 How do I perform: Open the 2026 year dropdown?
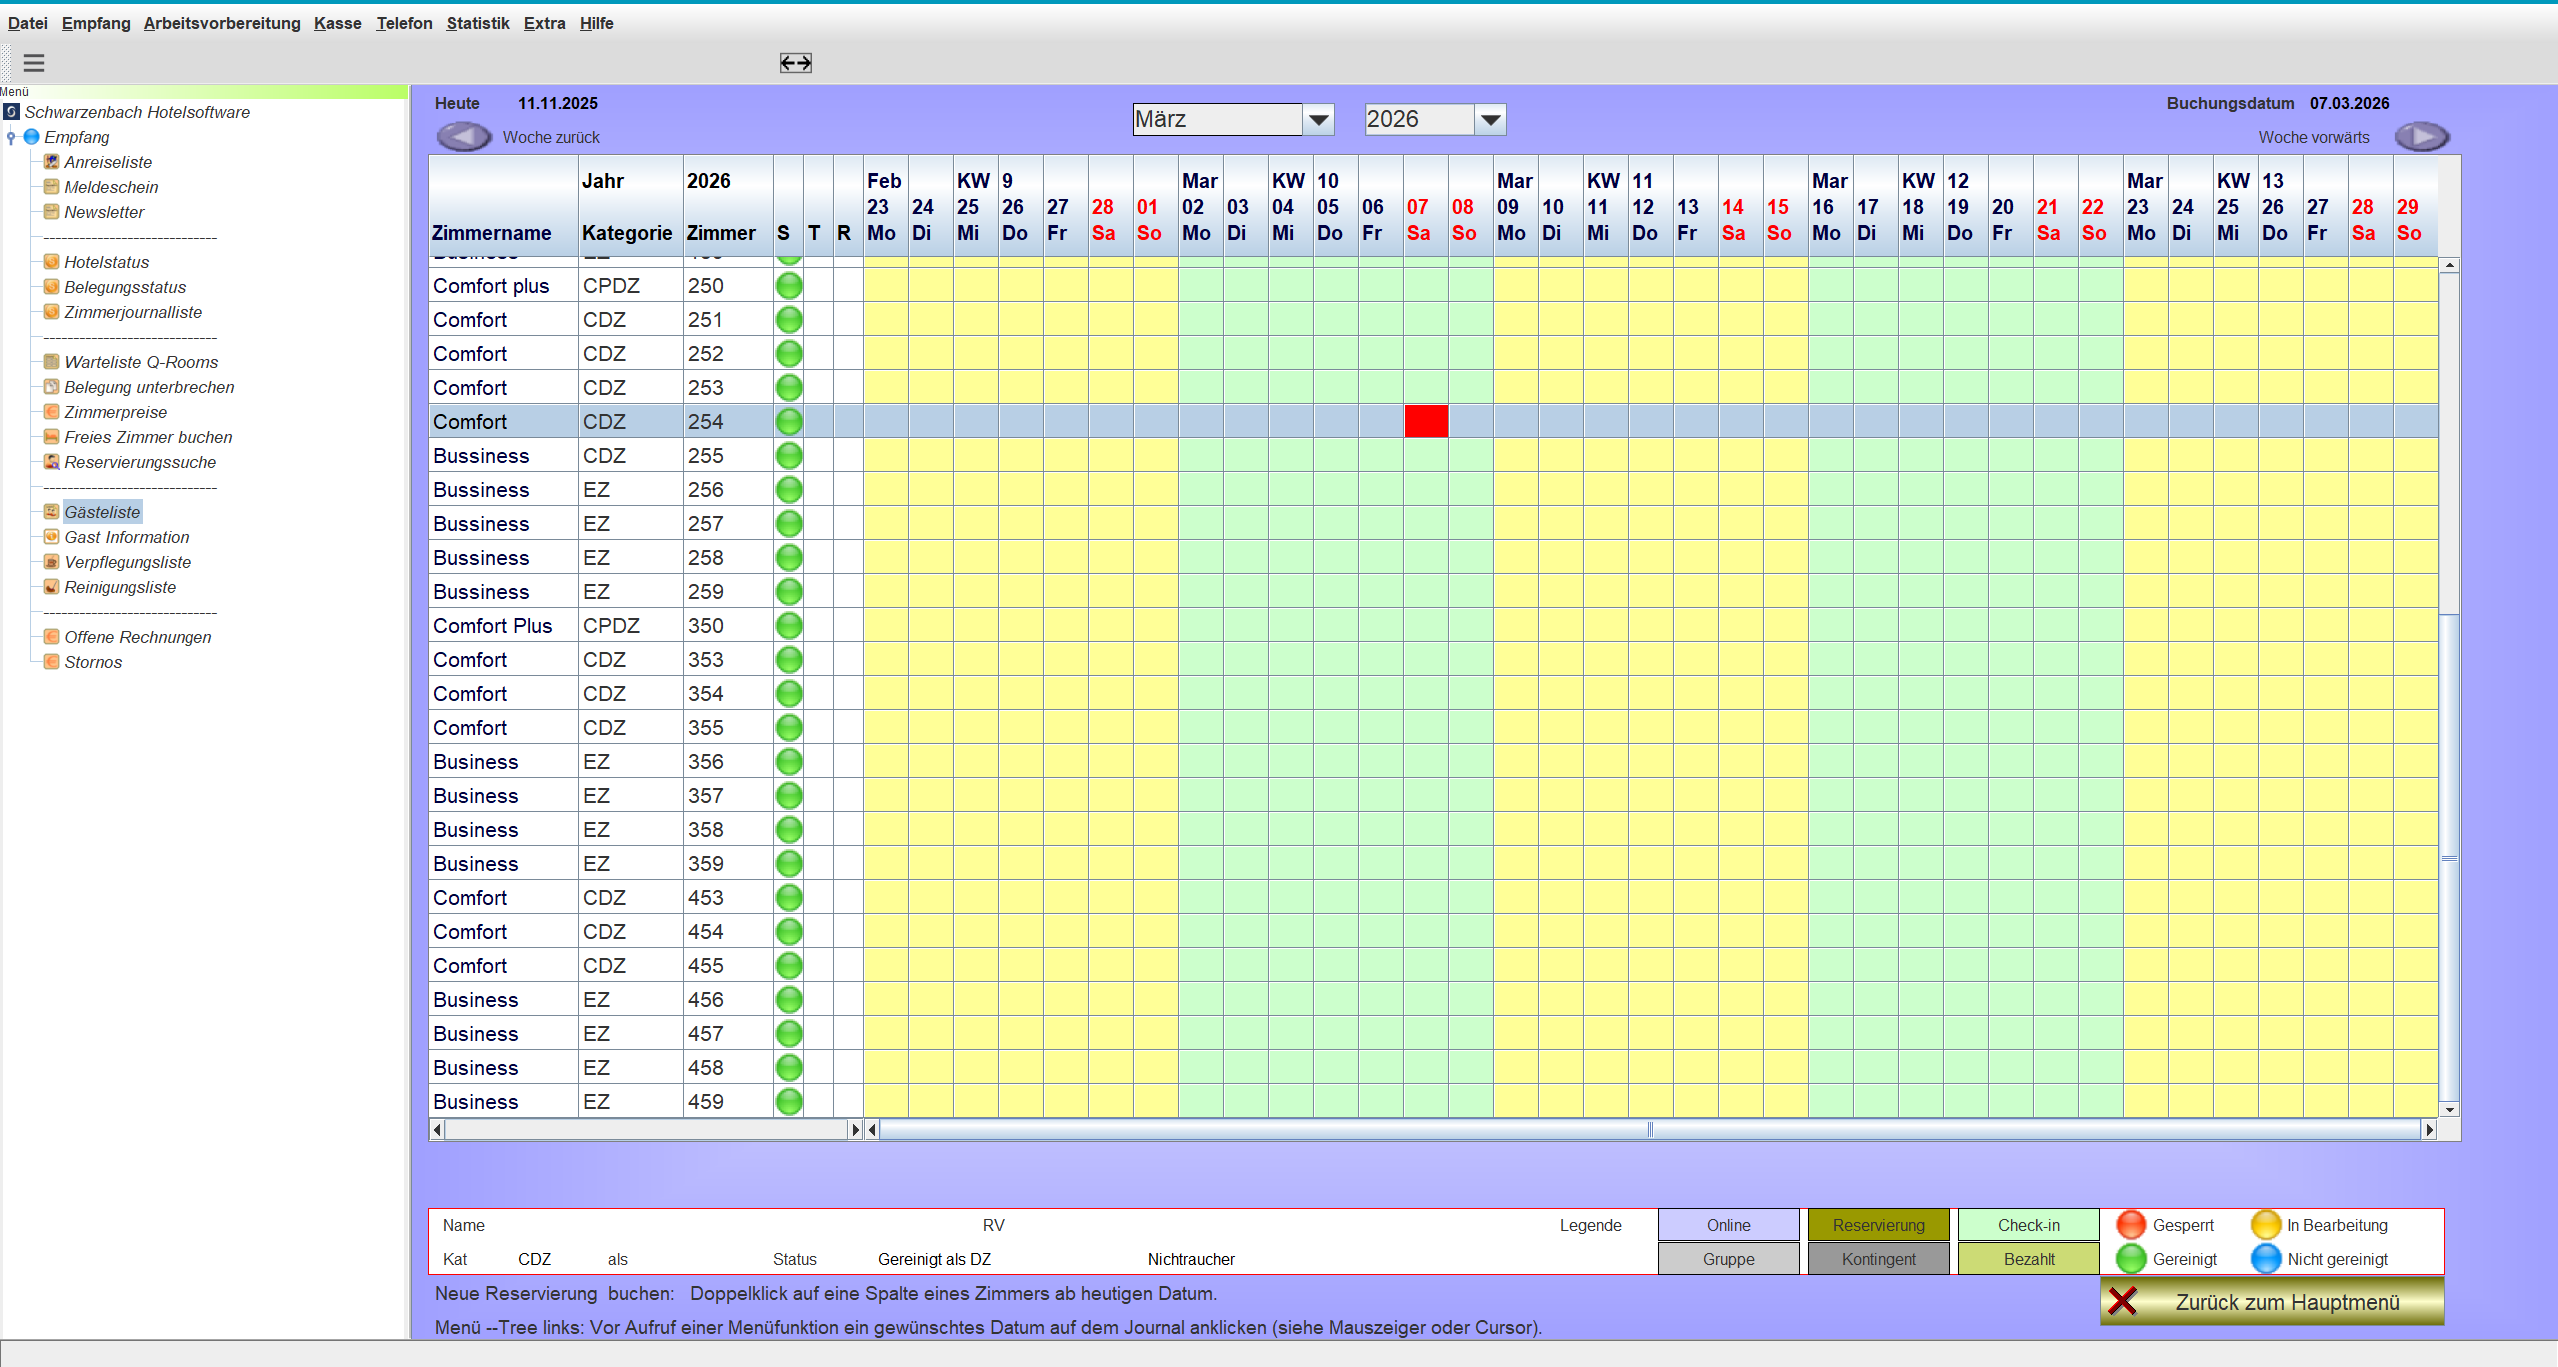coord(1489,119)
